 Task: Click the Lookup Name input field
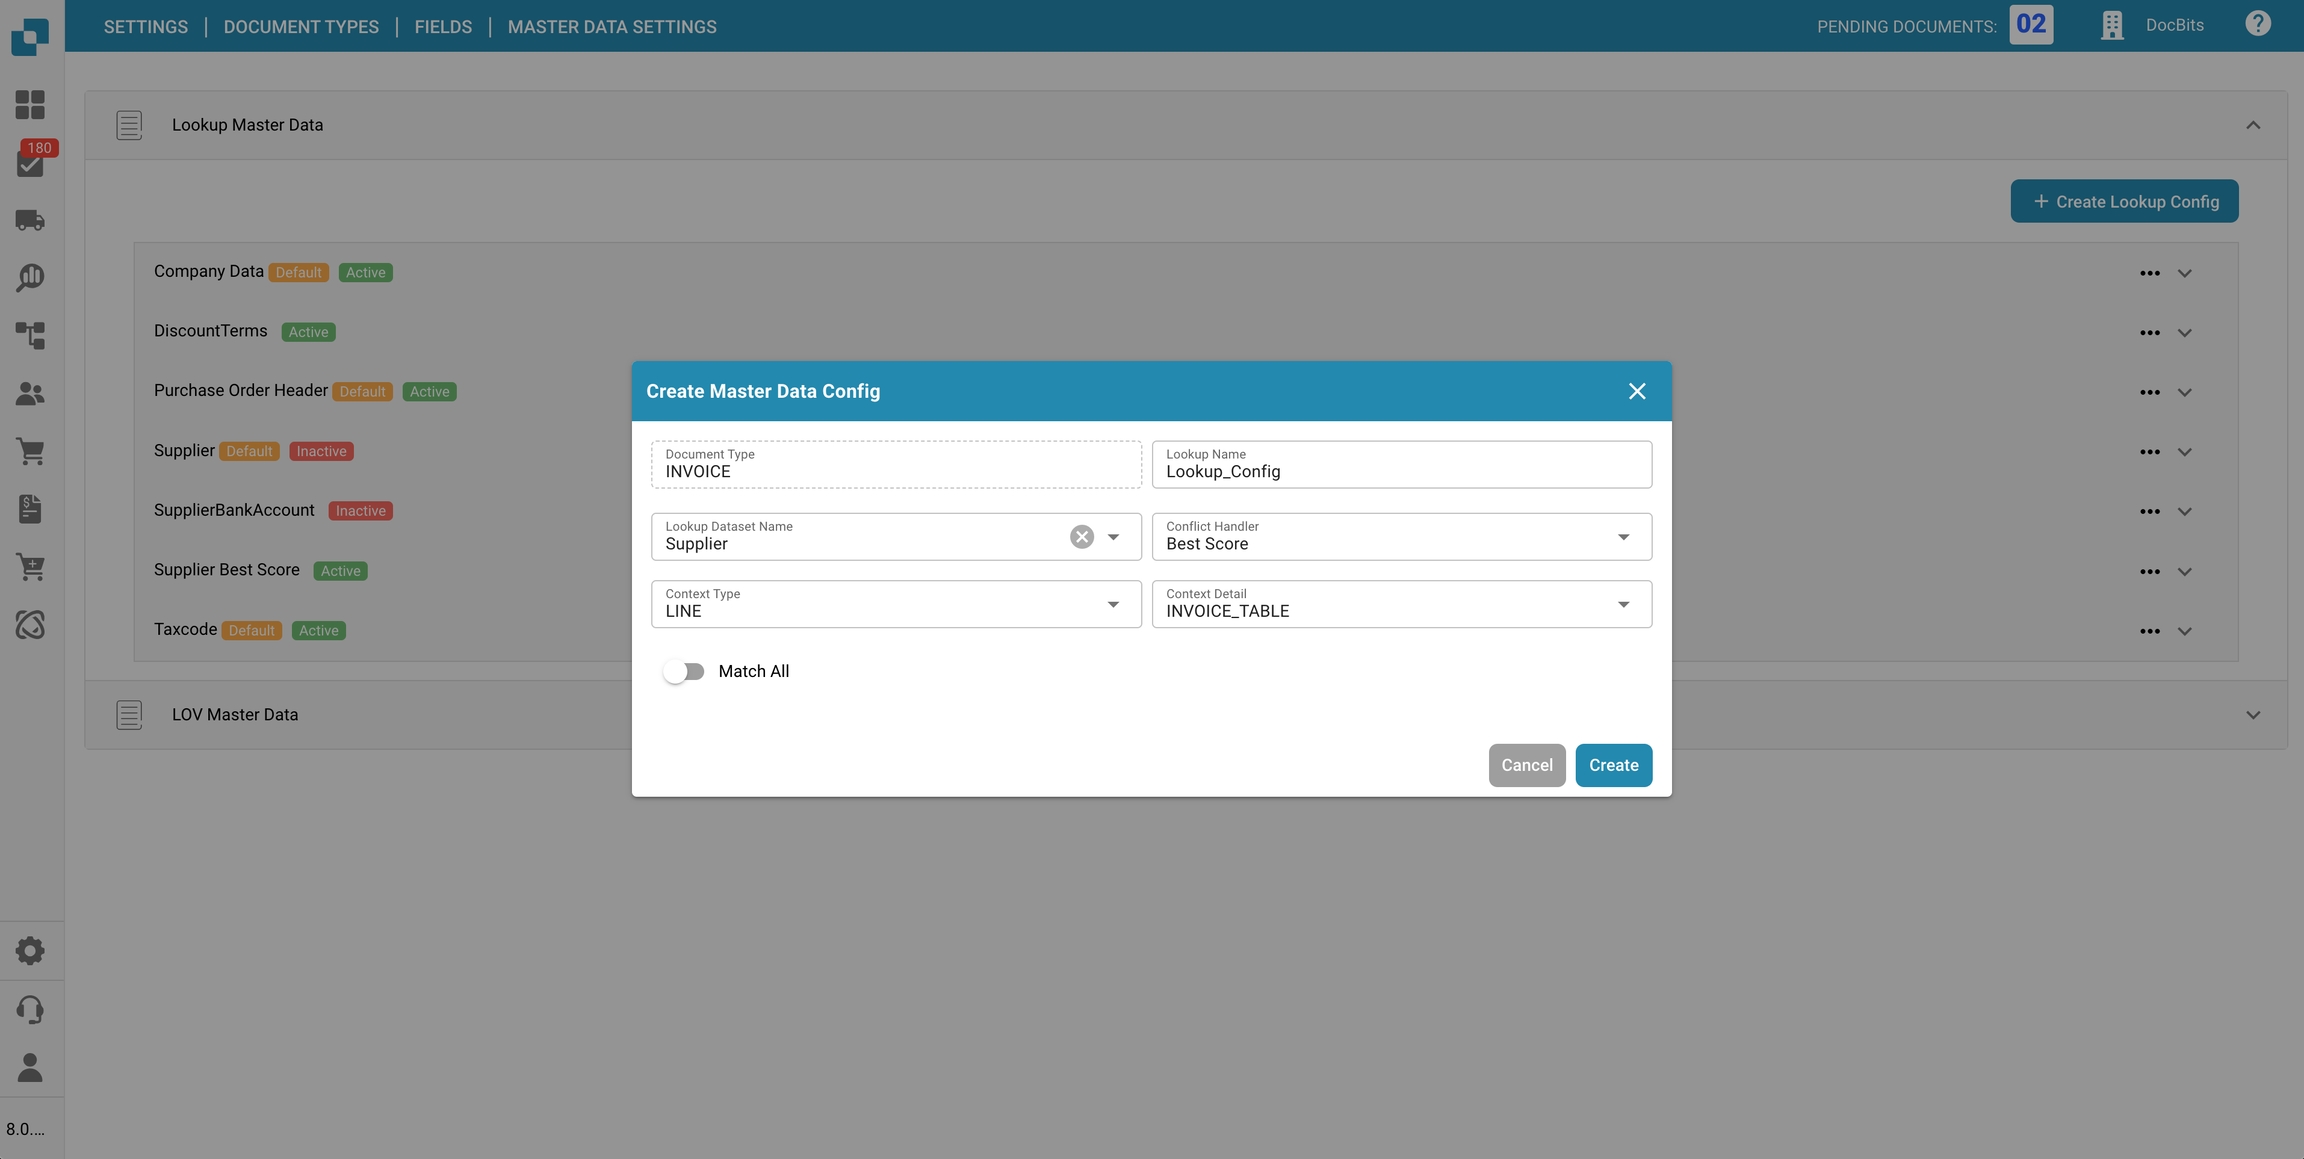[x=1400, y=471]
